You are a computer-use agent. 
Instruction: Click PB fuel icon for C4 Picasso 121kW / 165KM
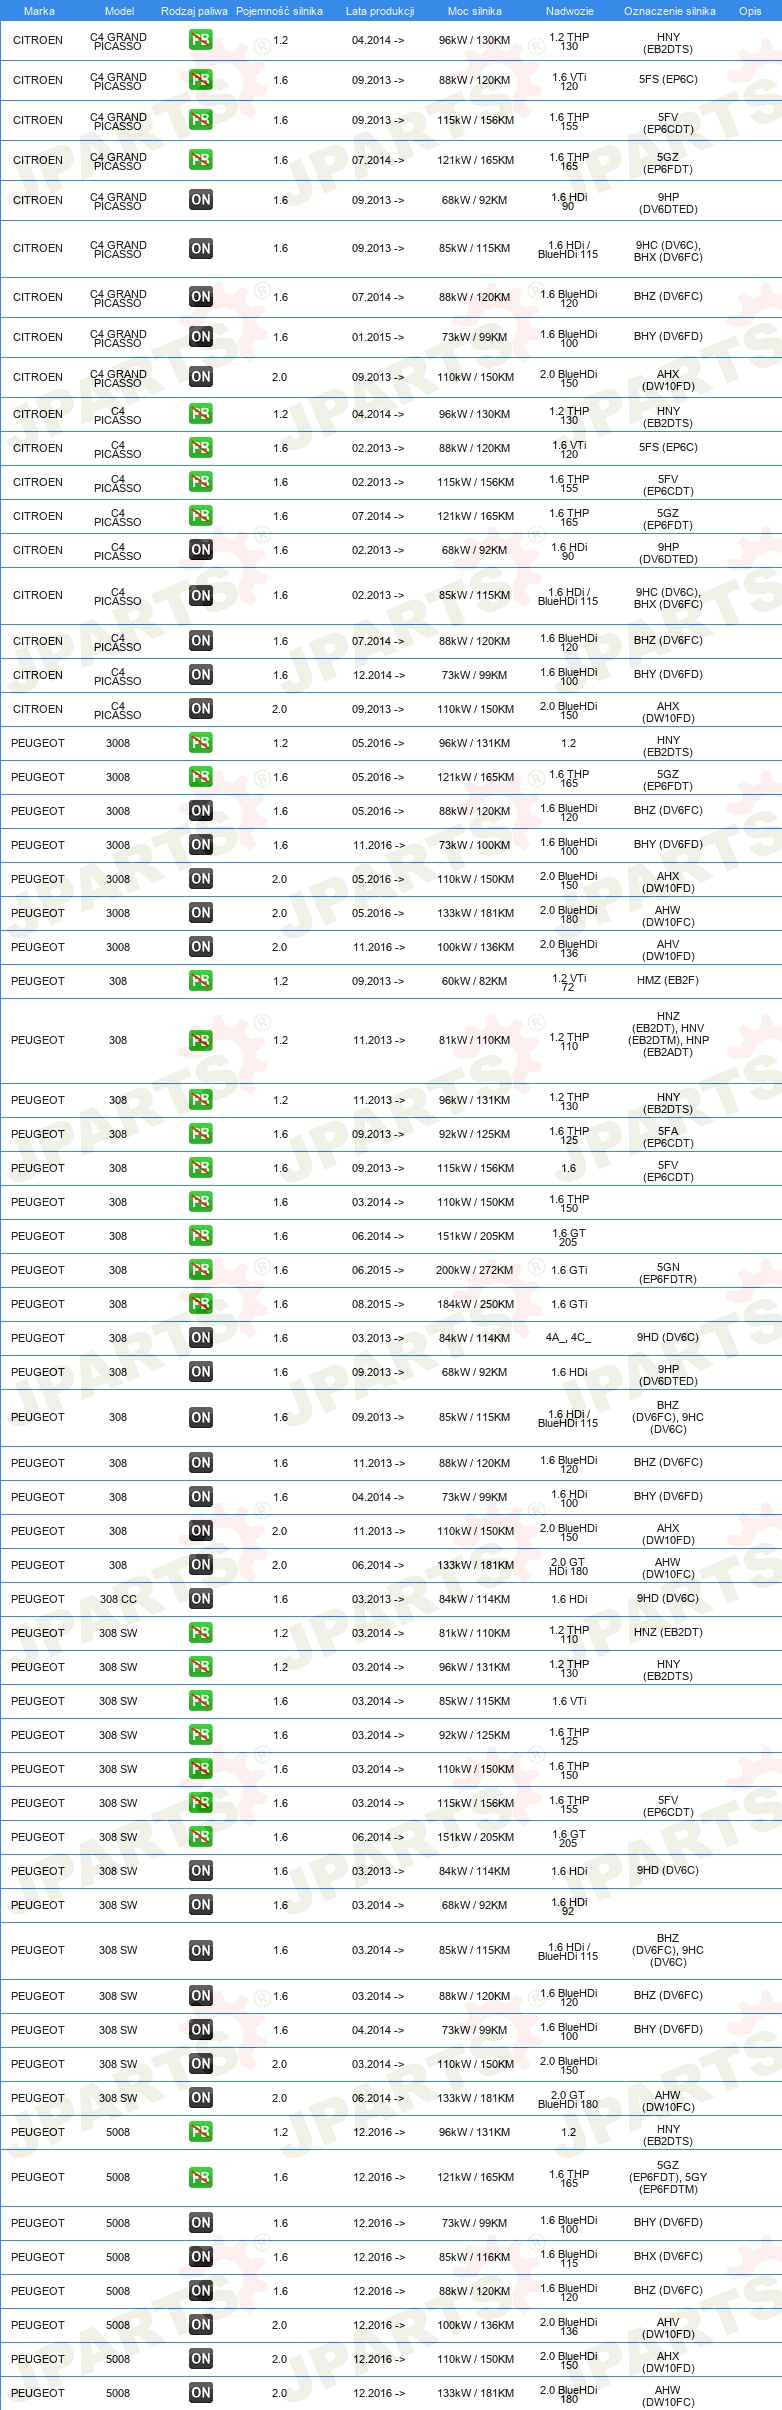click(201, 516)
